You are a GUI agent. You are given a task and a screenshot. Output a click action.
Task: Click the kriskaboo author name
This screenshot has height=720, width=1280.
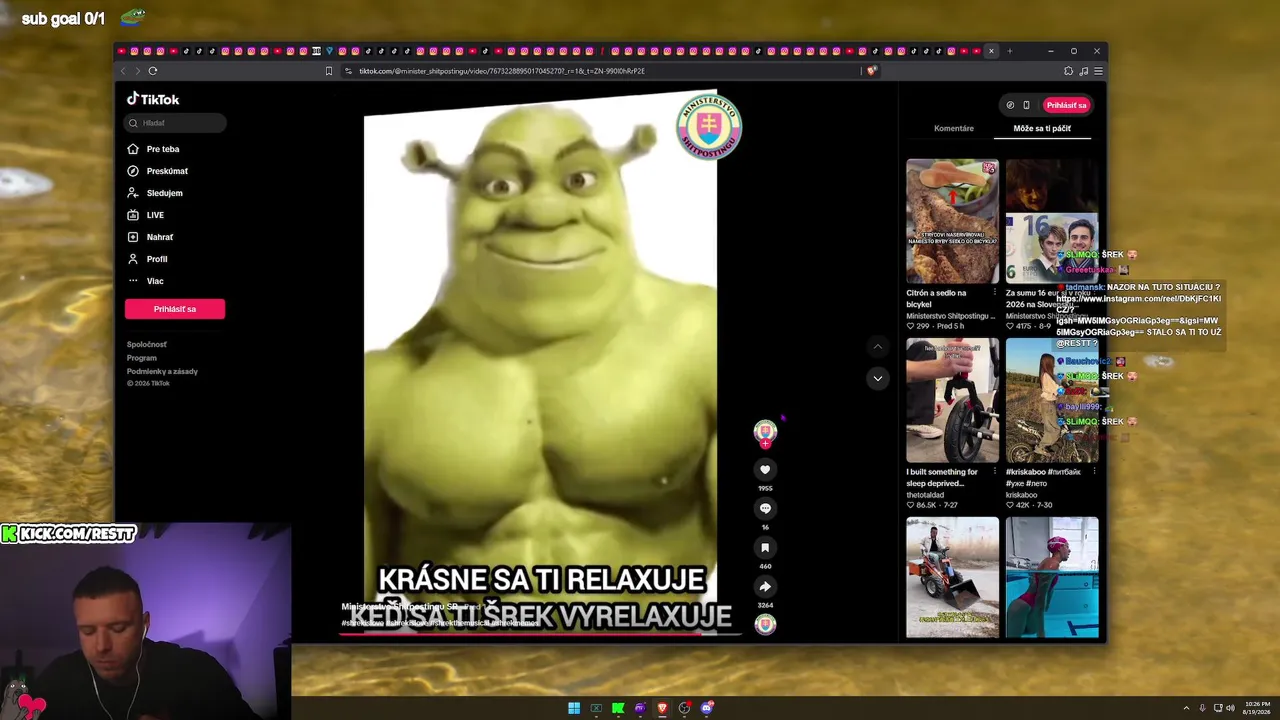pos(1022,495)
